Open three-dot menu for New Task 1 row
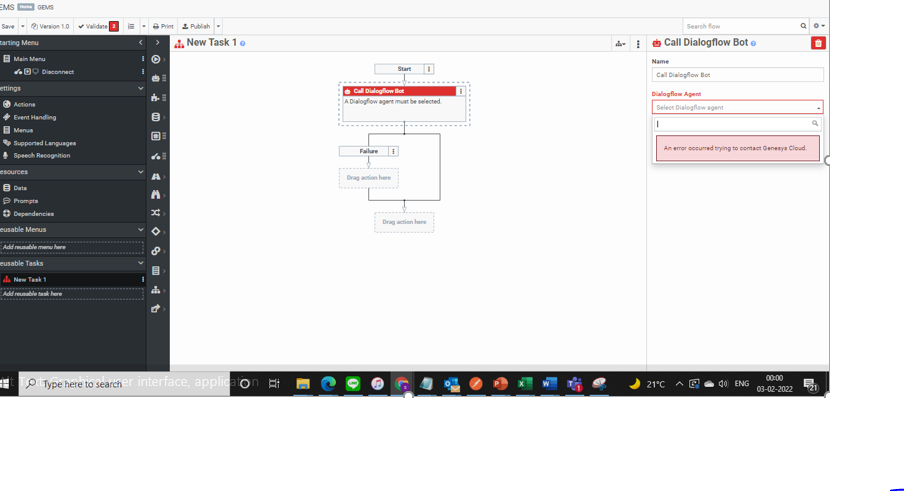 pyautogui.click(x=142, y=280)
